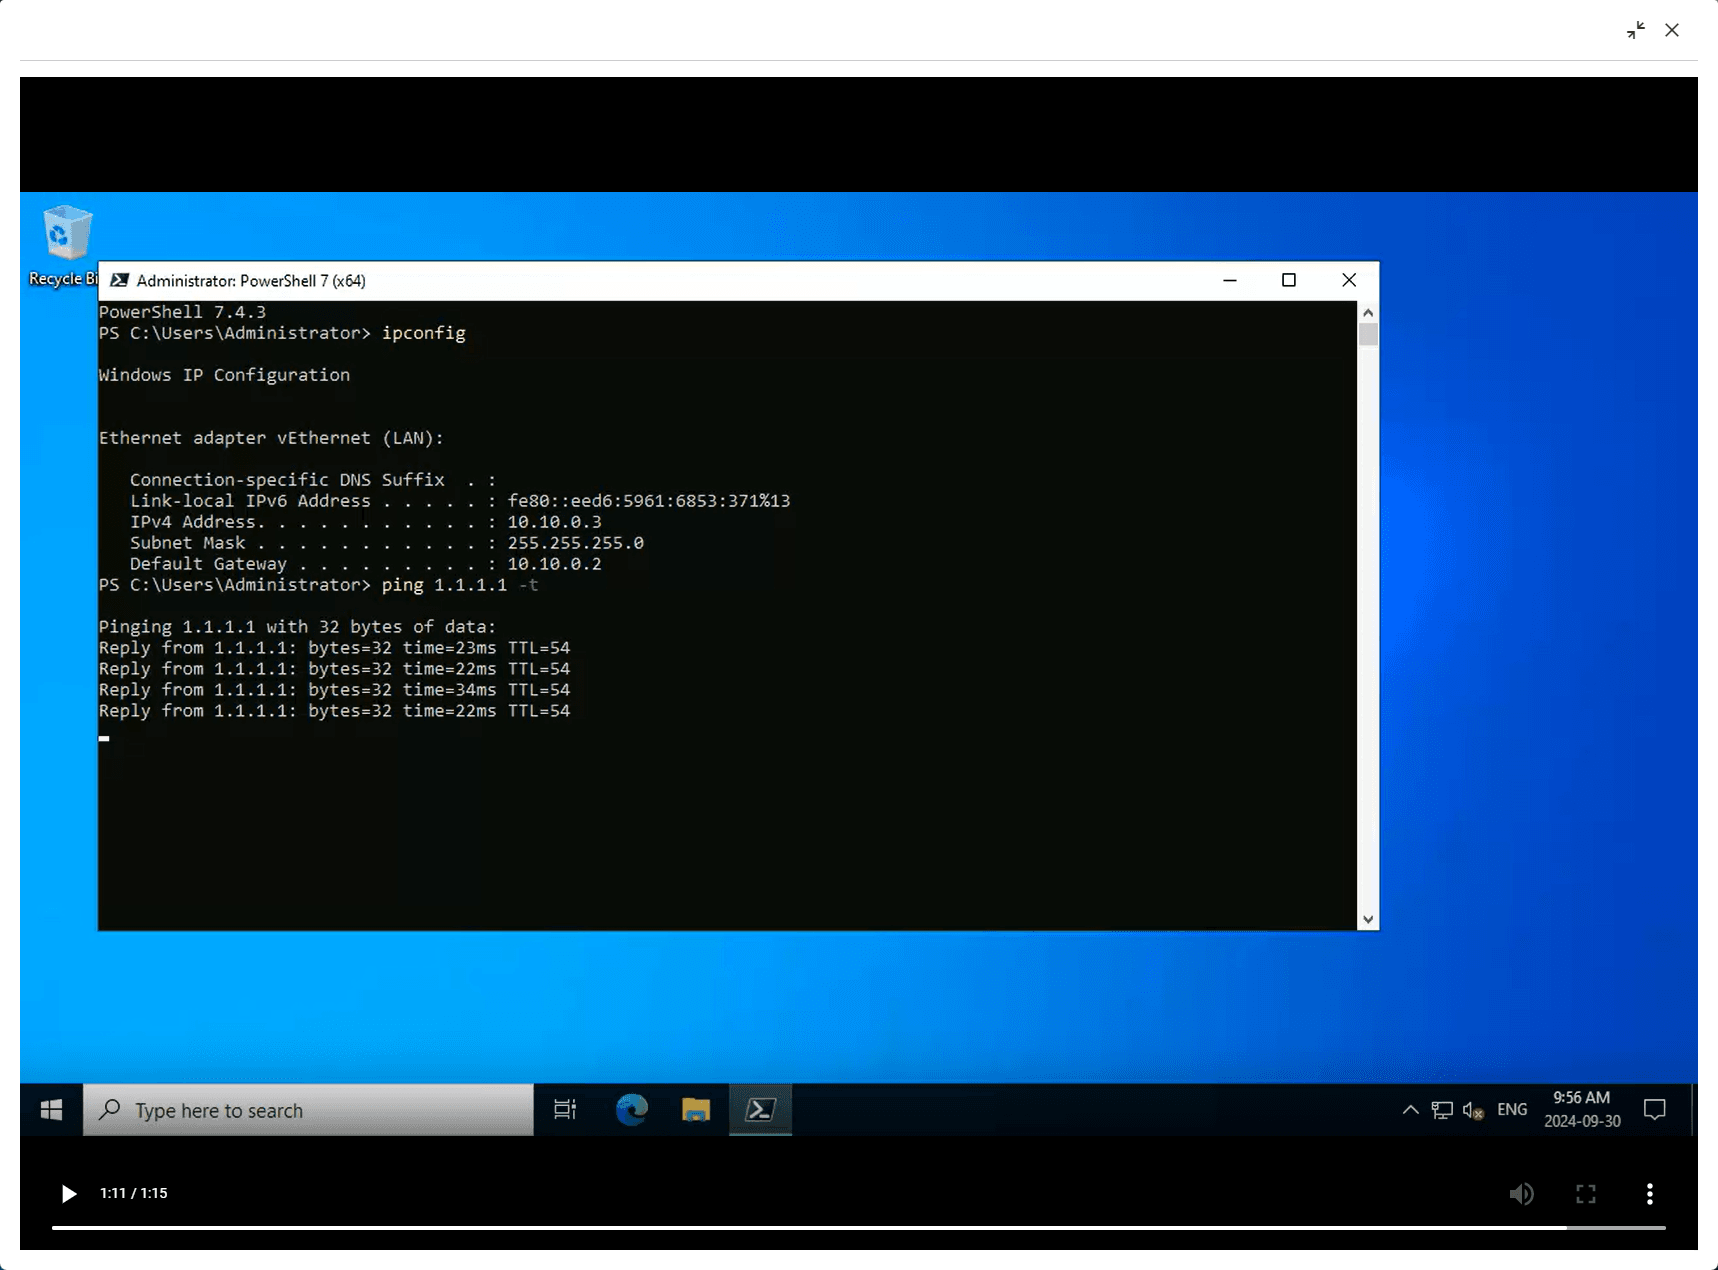Screen dimensions: 1718x1270
Task: Collapse the video viewer overlay
Action: (1636, 30)
